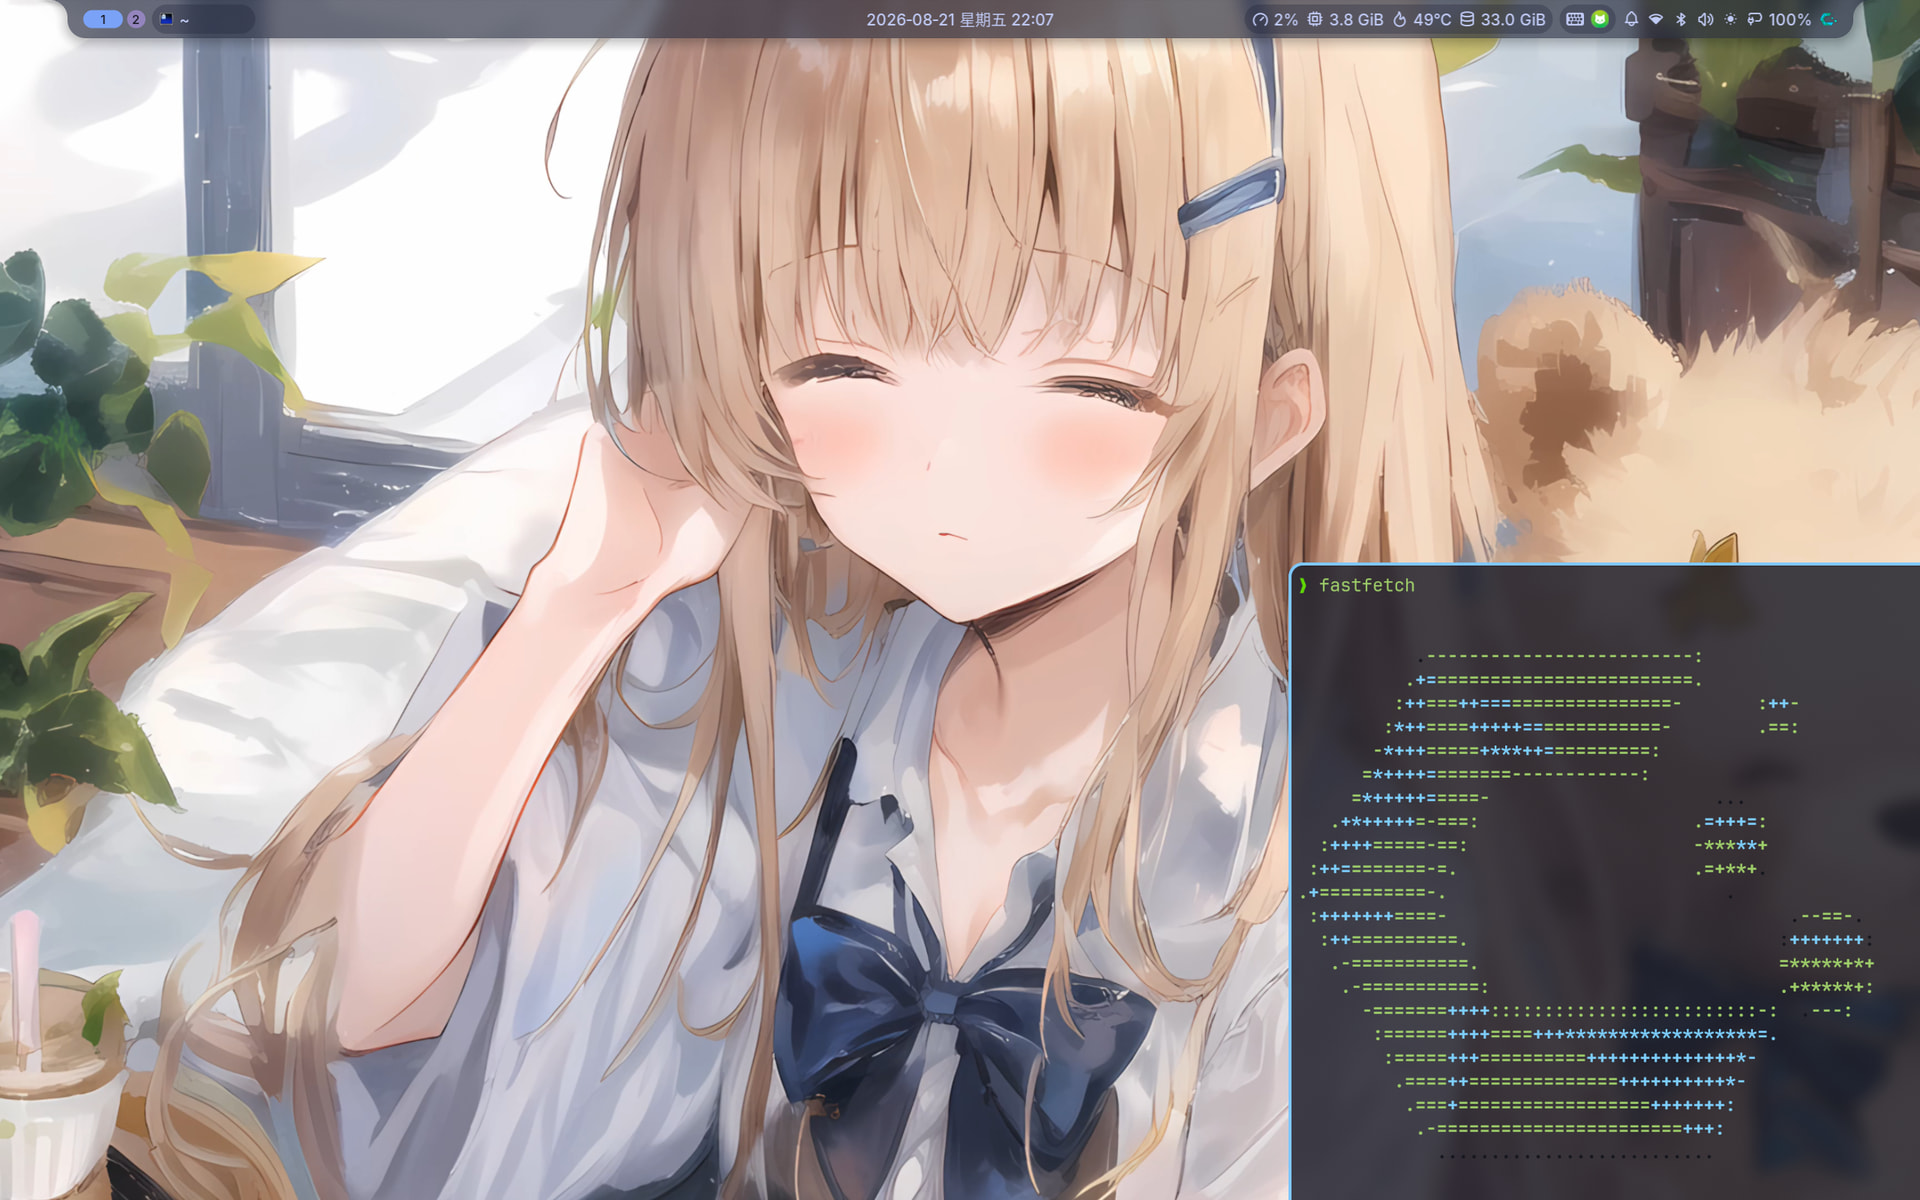Click the cyan icon at bar's right end
Image resolution: width=1920 pixels, height=1200 pixels.
tap(1828, 19)
